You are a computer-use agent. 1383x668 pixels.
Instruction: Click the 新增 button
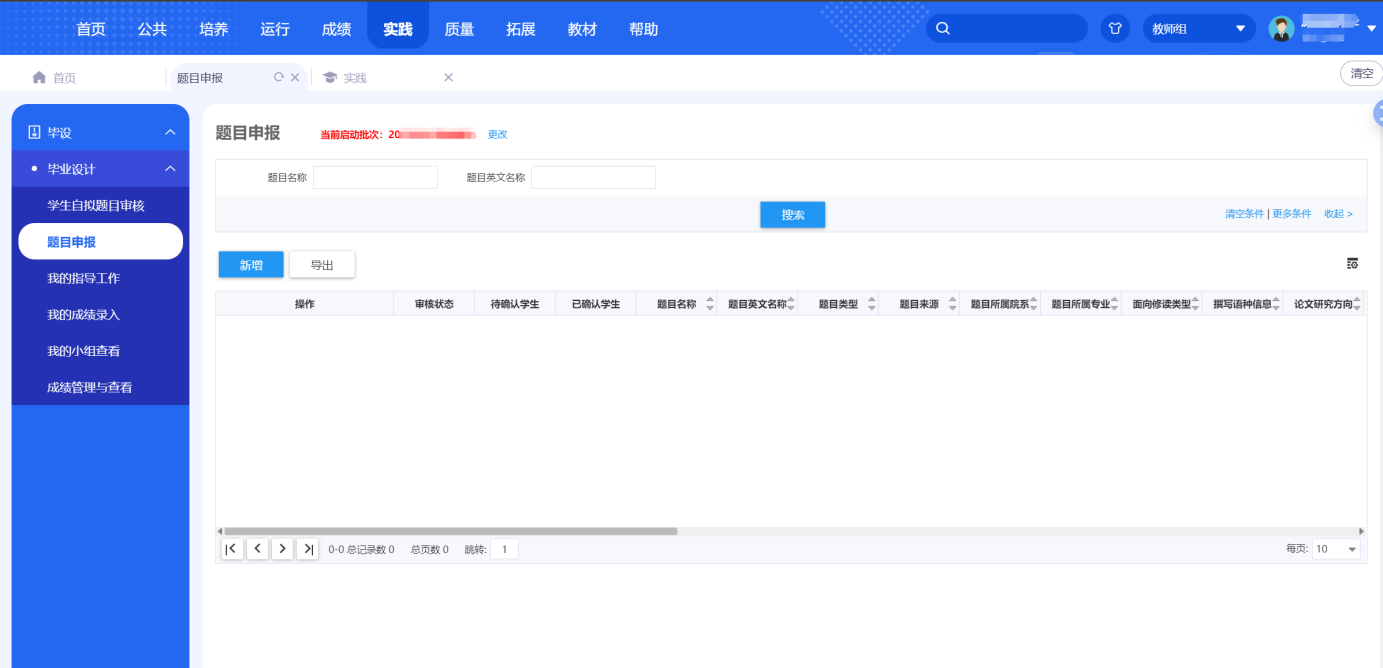coord(251,265)
